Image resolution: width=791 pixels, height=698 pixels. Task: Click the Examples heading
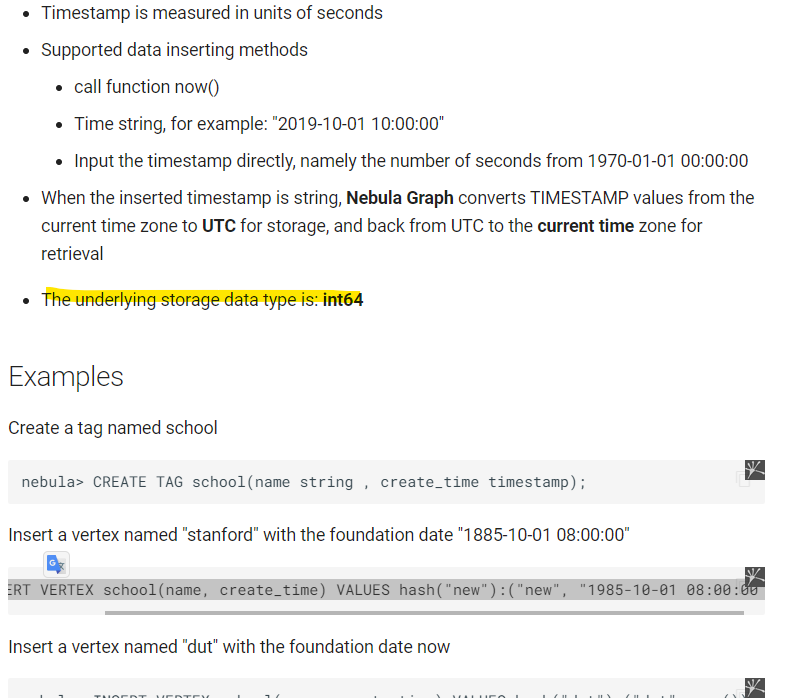click(66, 376)
